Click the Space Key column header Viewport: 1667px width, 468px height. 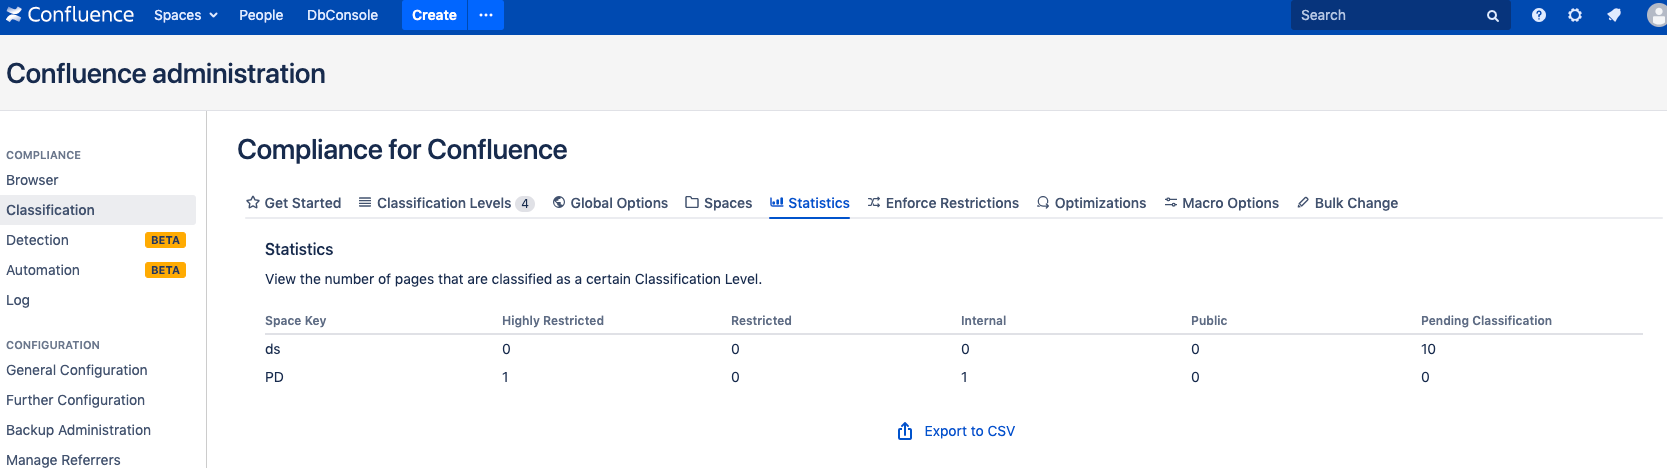pyautogui.click(x=296, y=321)
